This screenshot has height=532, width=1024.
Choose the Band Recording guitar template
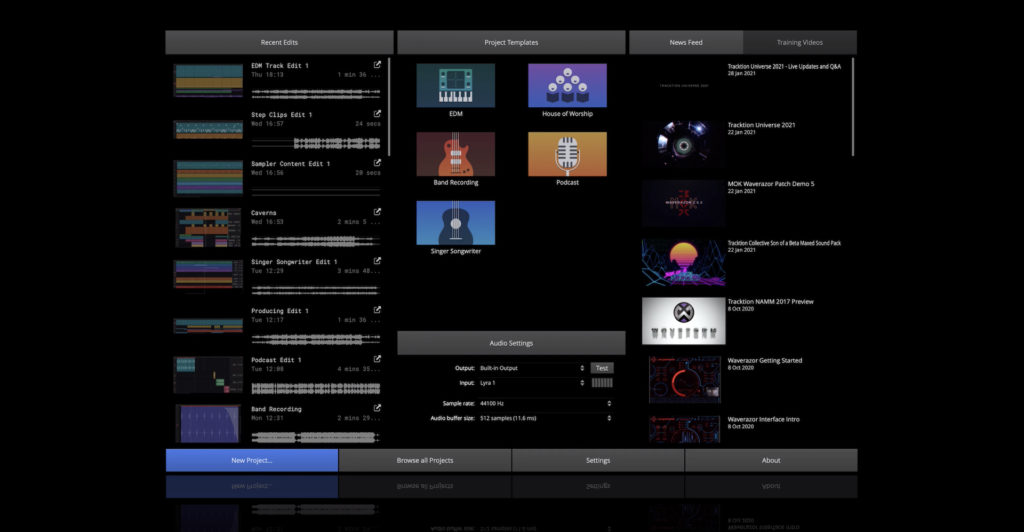point(455,154)
